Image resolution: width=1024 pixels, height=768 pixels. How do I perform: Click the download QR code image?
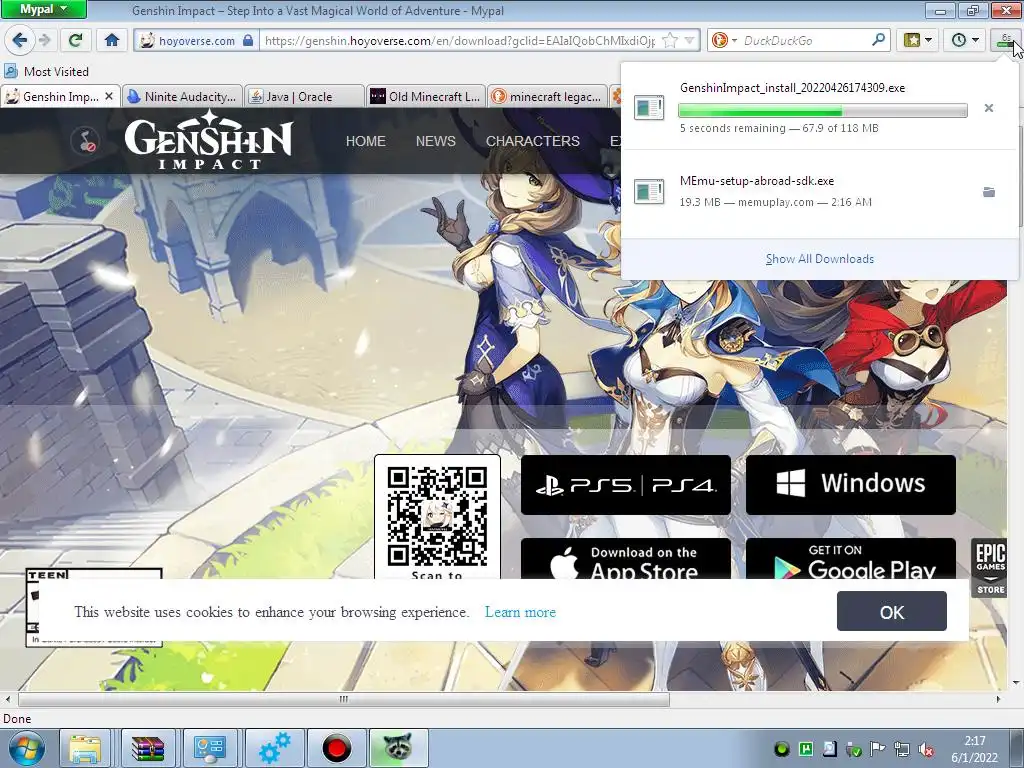click(437, 516)
